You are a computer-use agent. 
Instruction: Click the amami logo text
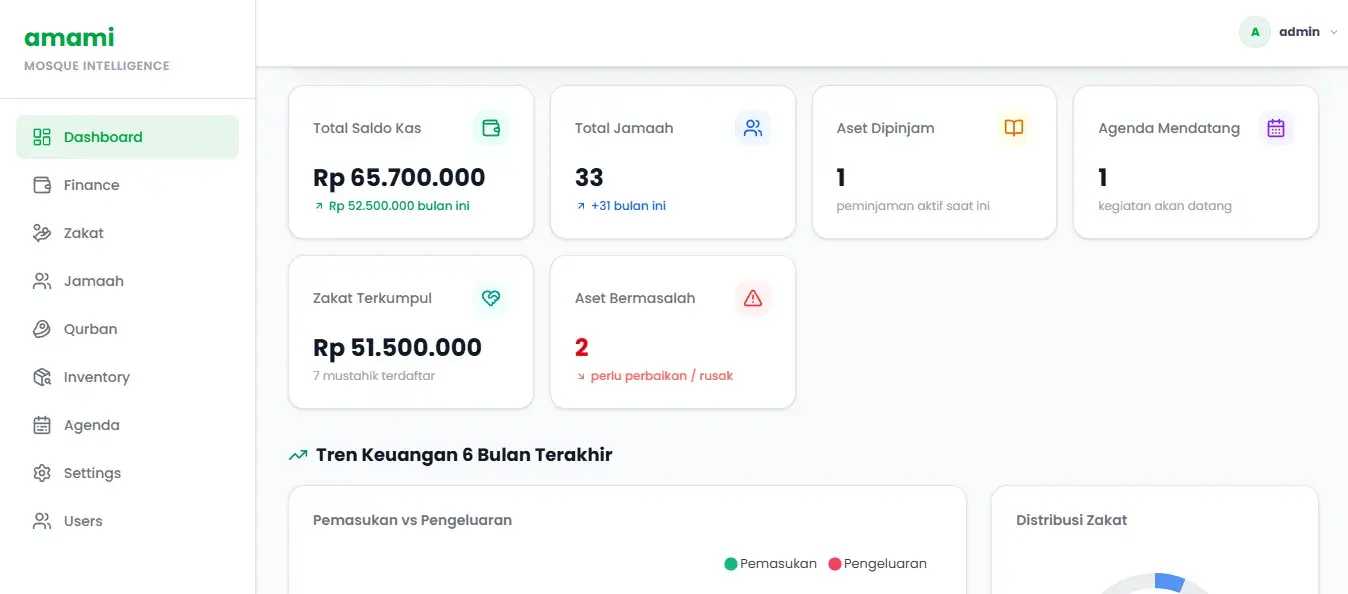click(x=69, y=37)
